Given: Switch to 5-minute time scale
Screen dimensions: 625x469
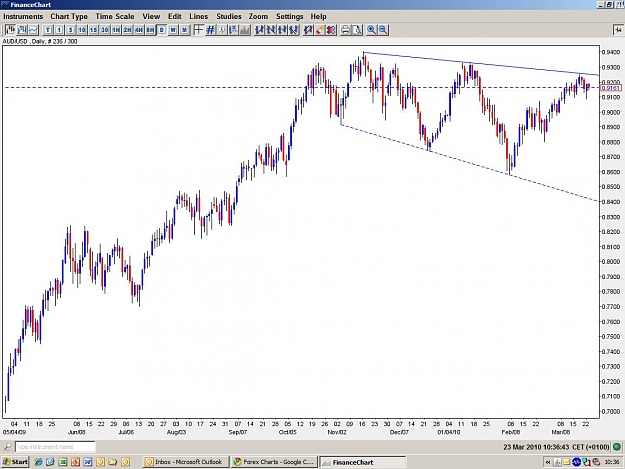Looking at the screenshot, I should (x=70, y=30).
